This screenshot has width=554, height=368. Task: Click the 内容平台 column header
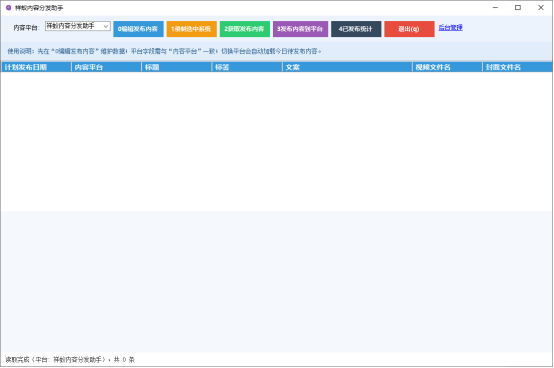(x=107, y=67)
